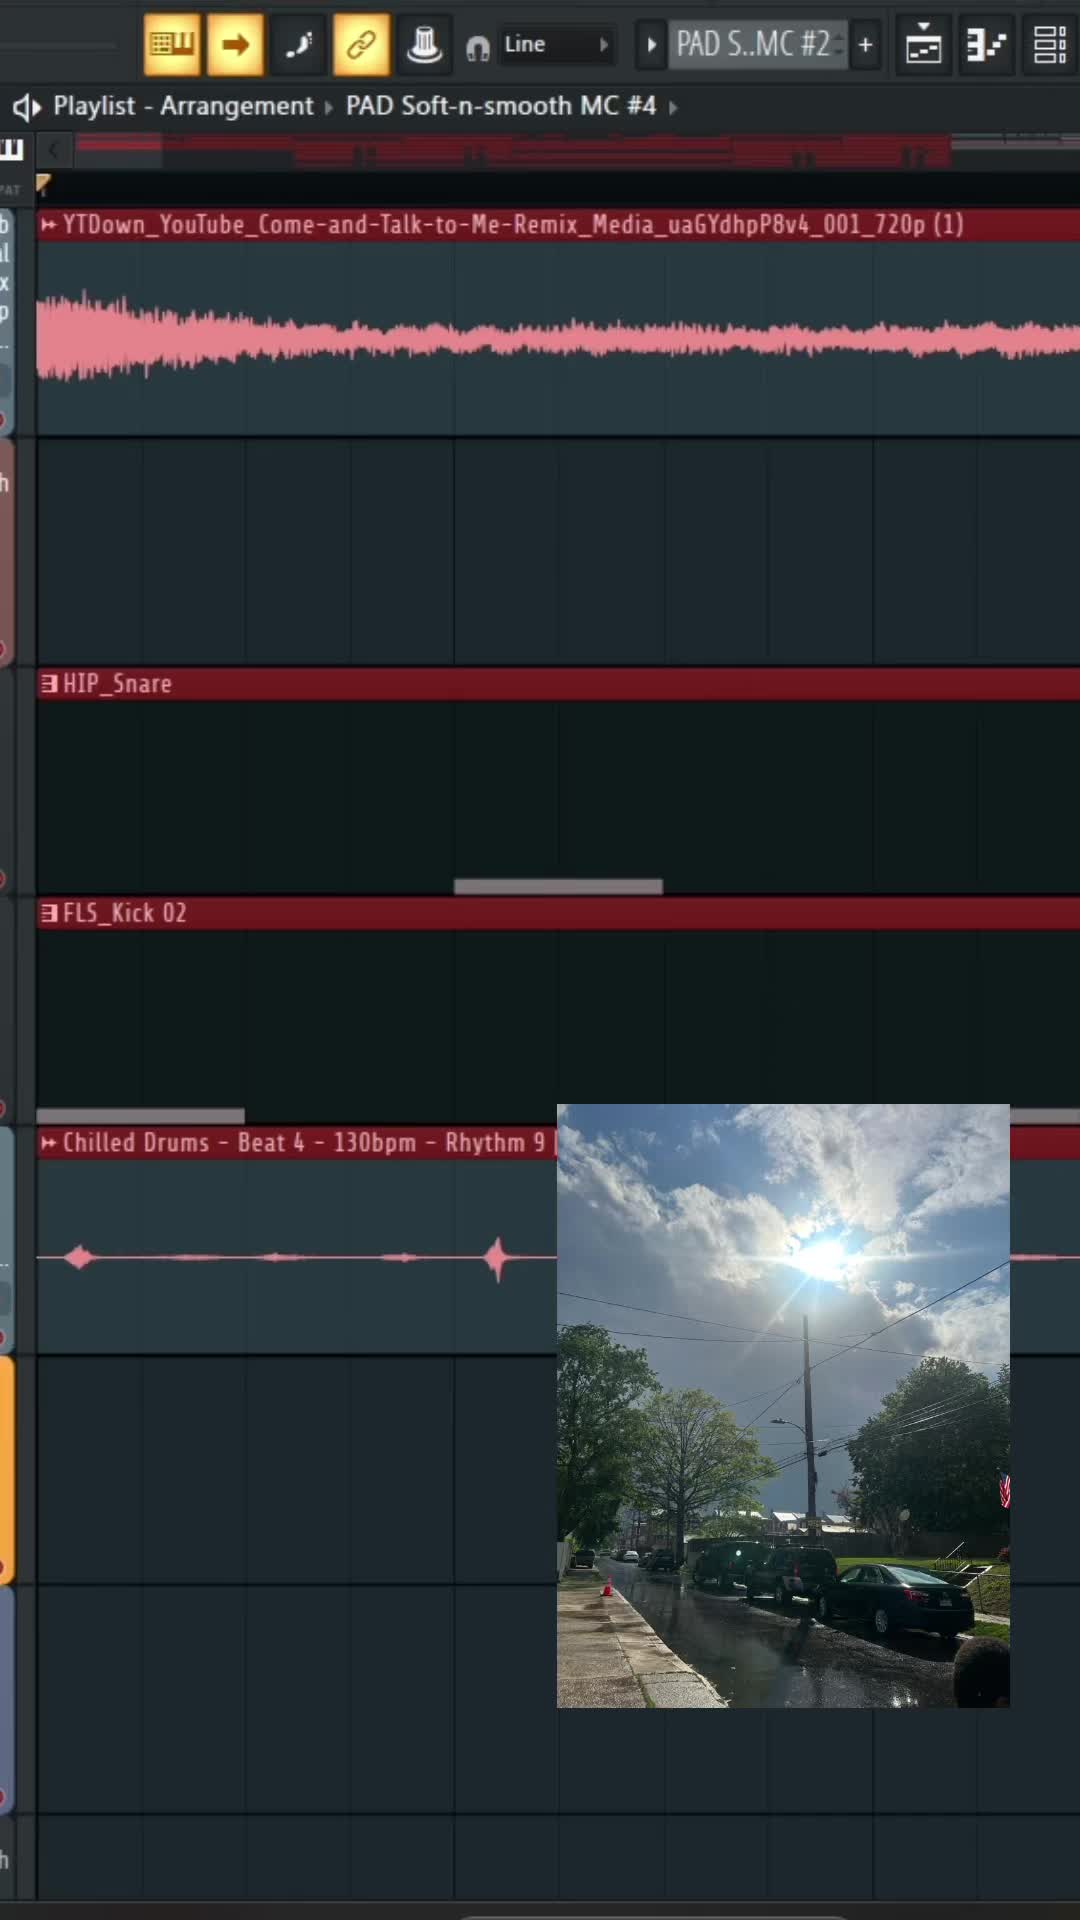The image size is (1080, 1920).
Task: Click the global snap magnet icon
Action: (x=478, y=47)
